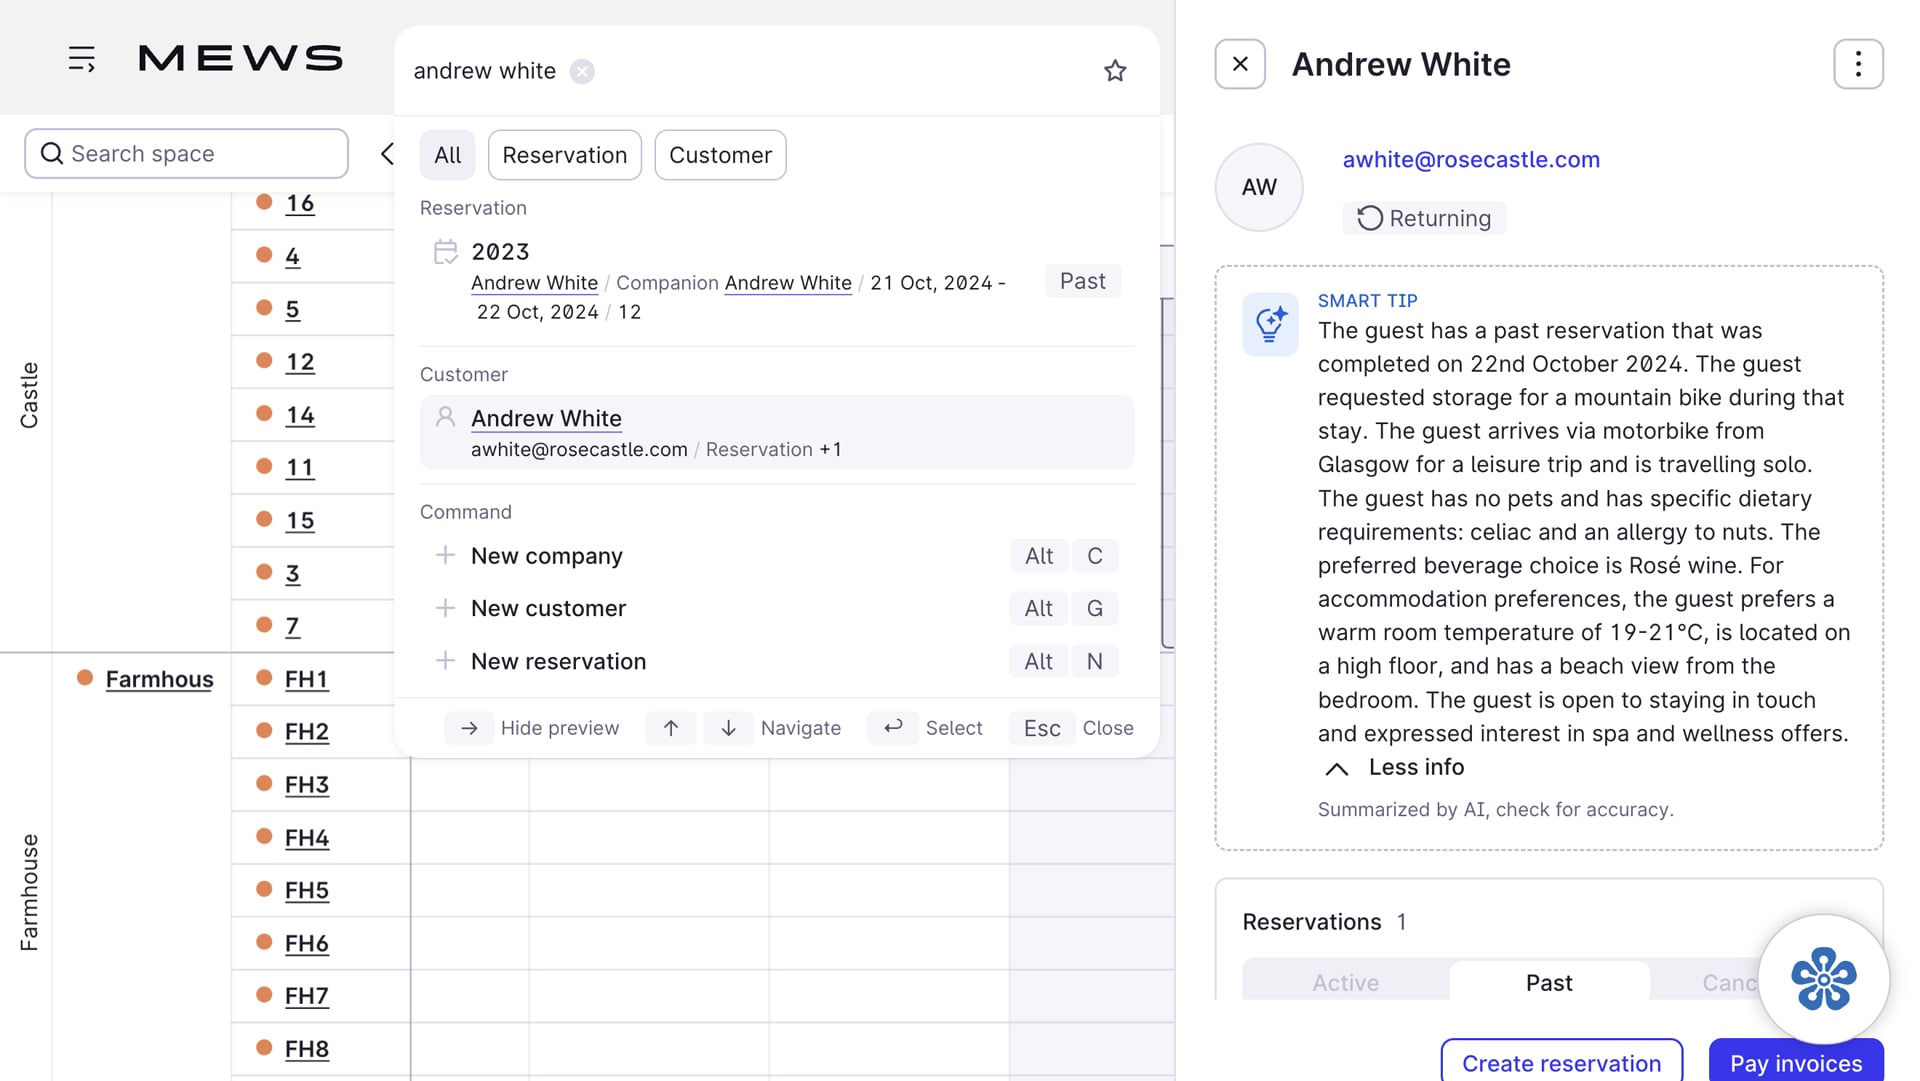Open the blue flower assistant button

point(1823,979)
